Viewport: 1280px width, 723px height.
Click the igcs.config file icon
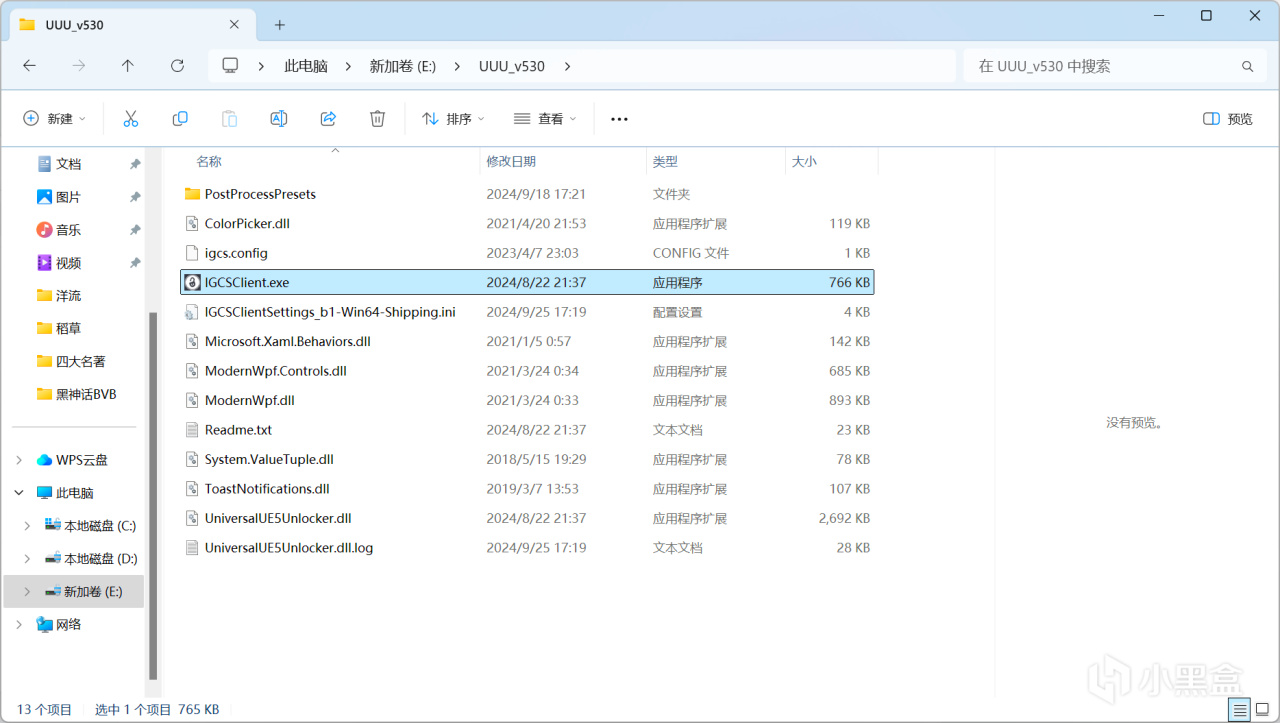pyautogui.click(x=193, y=253)
